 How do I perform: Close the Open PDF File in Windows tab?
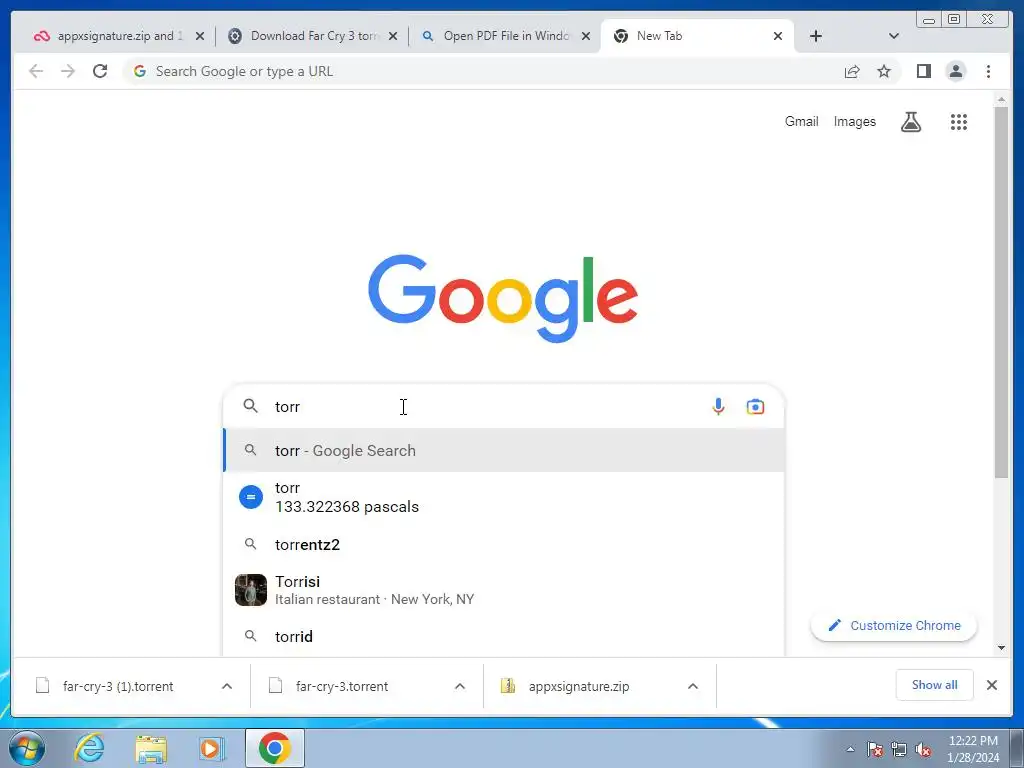[586, 36]
